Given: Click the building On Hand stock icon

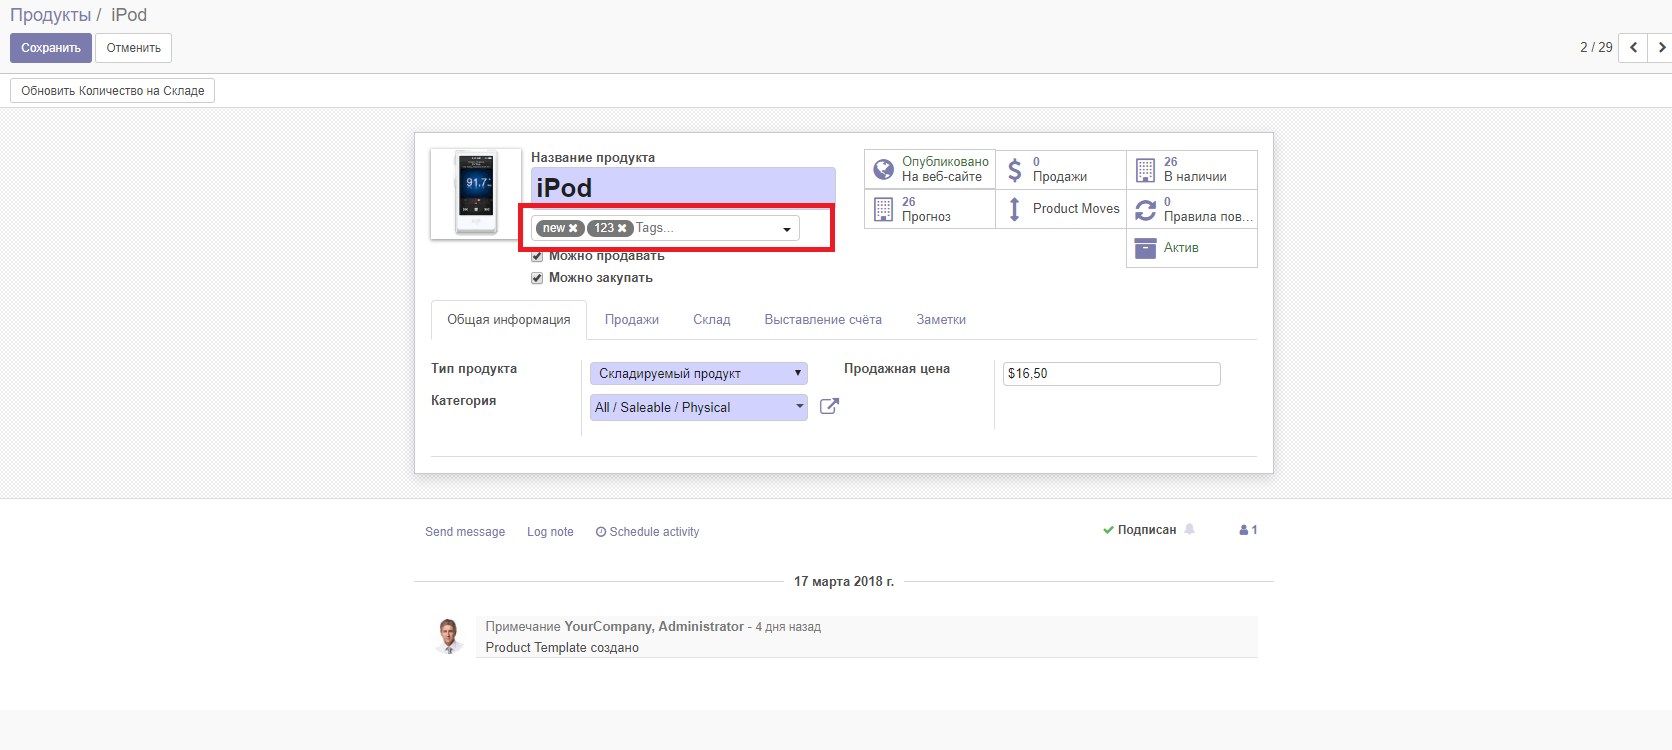Looking at the screenshot, I should point(1145,170).
